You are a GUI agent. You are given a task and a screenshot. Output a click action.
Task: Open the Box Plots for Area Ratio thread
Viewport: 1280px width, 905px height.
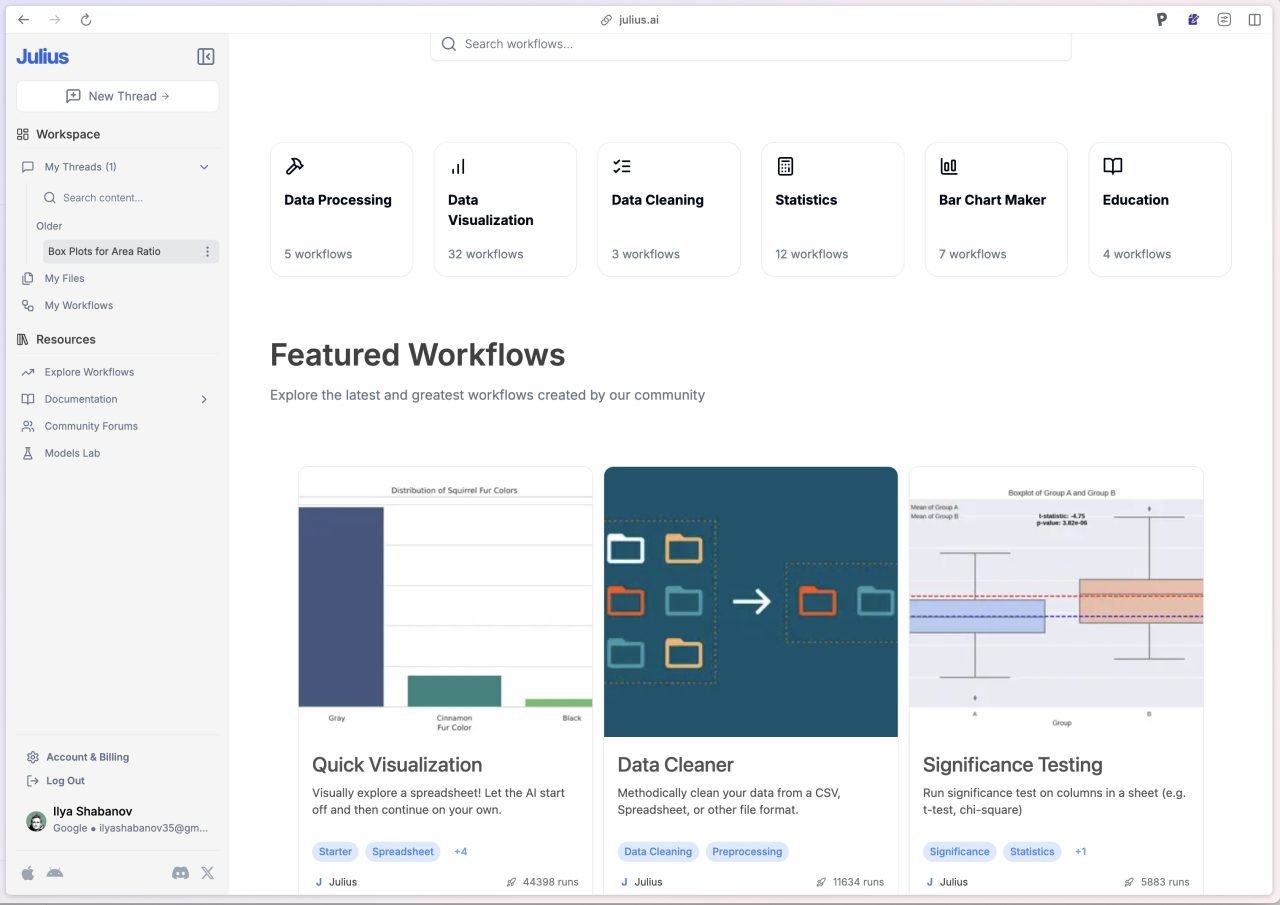[x=104, y=252]
